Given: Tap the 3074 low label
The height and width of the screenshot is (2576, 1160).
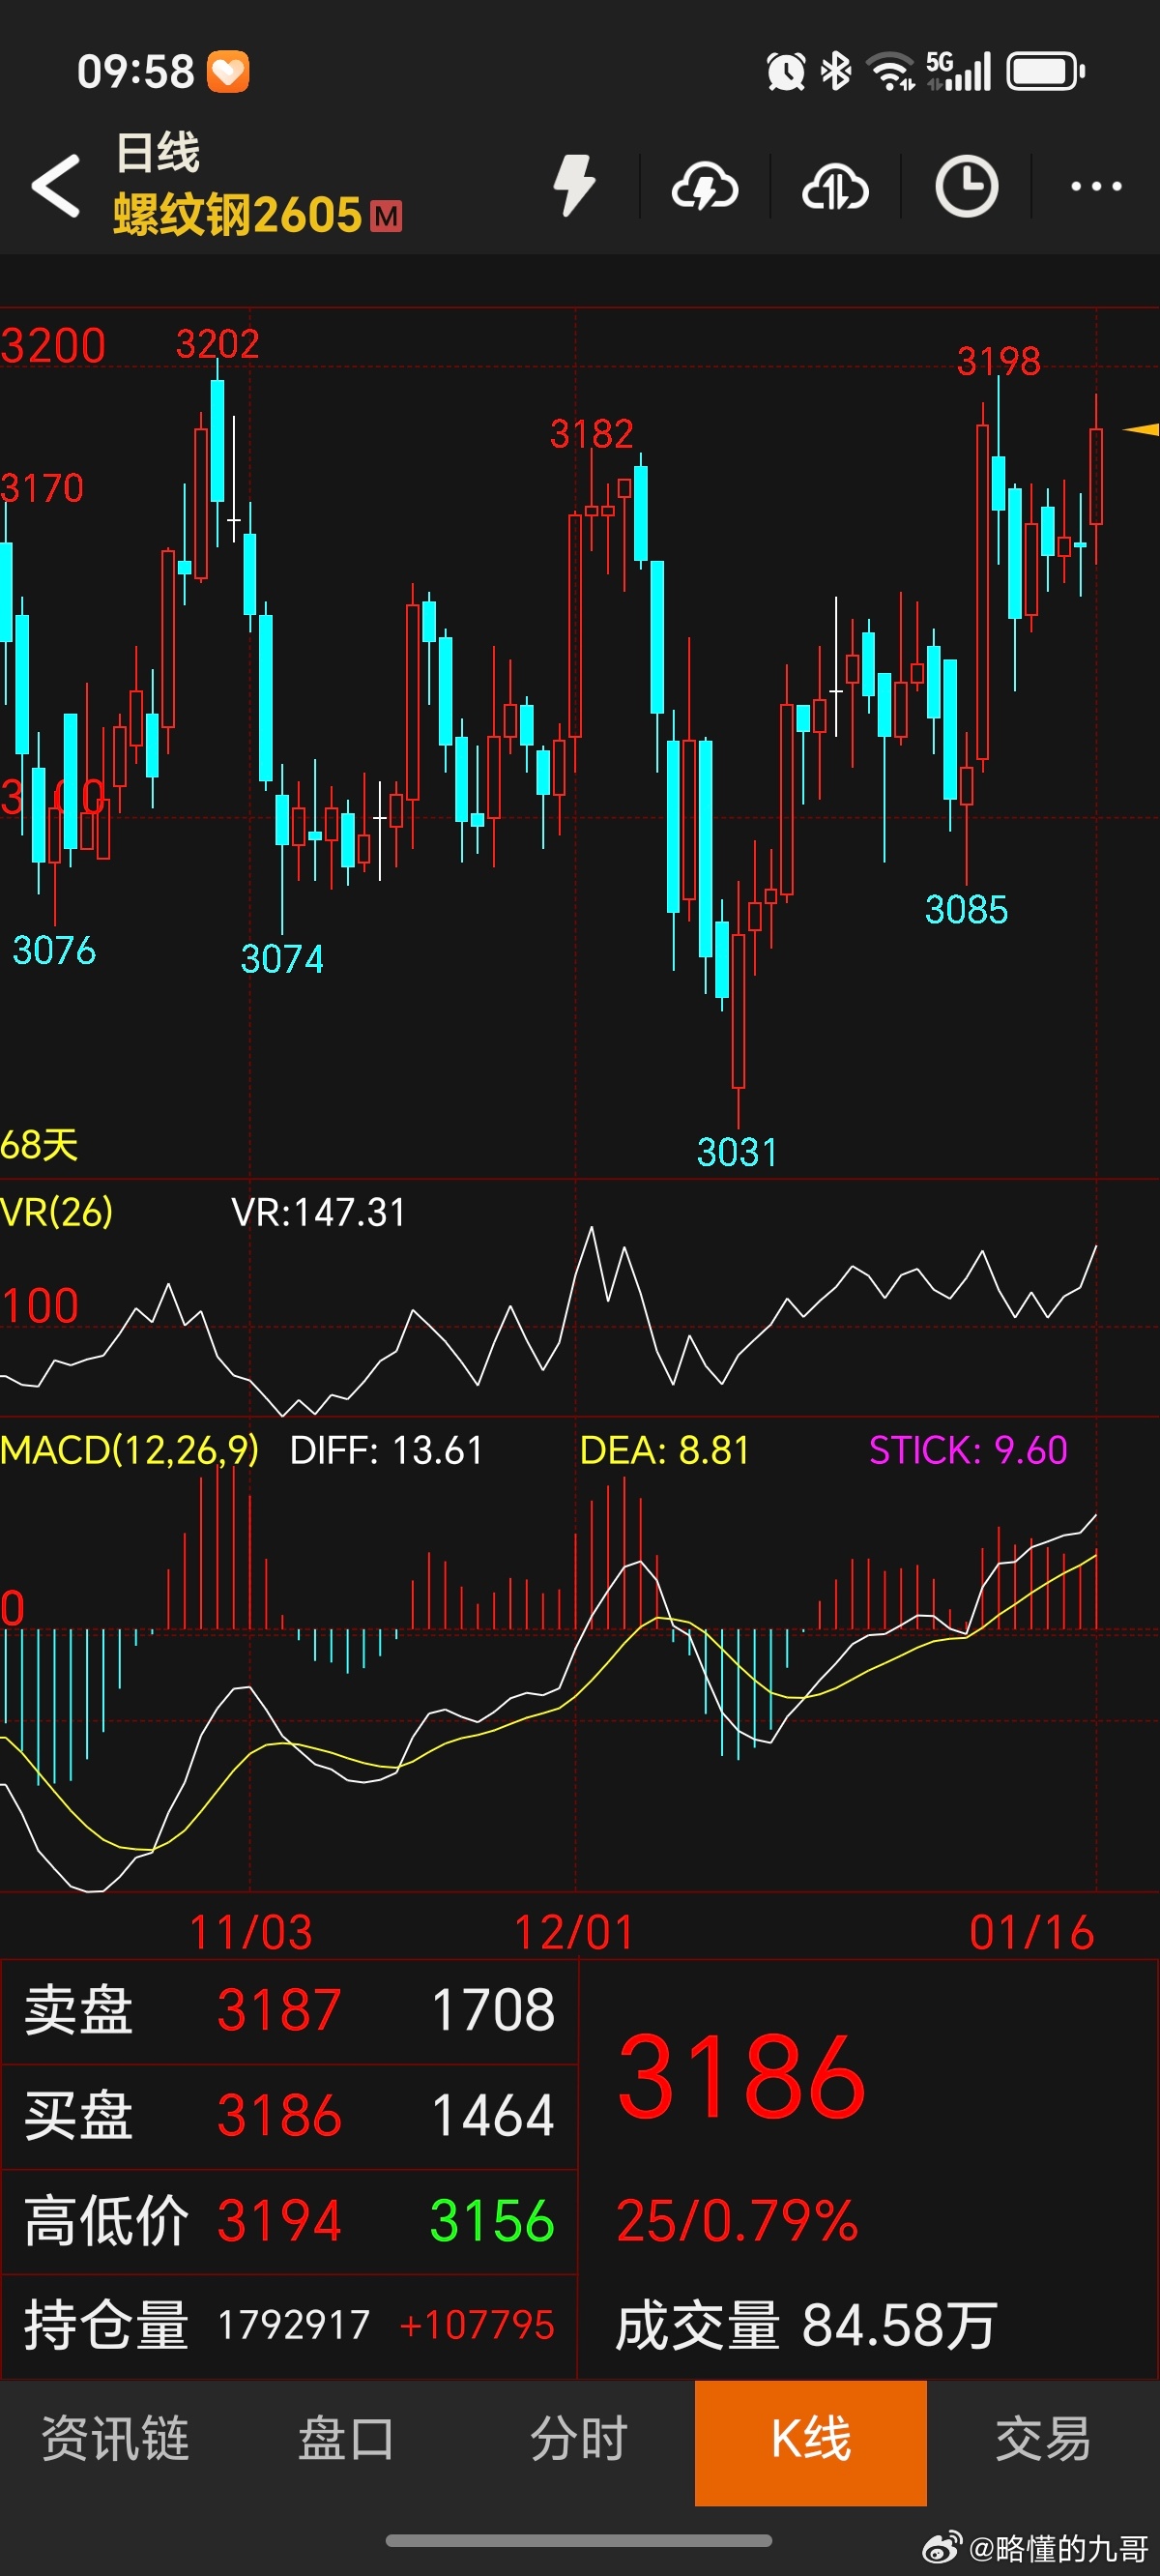Looking at the screenshot, I should coord(283,959).
